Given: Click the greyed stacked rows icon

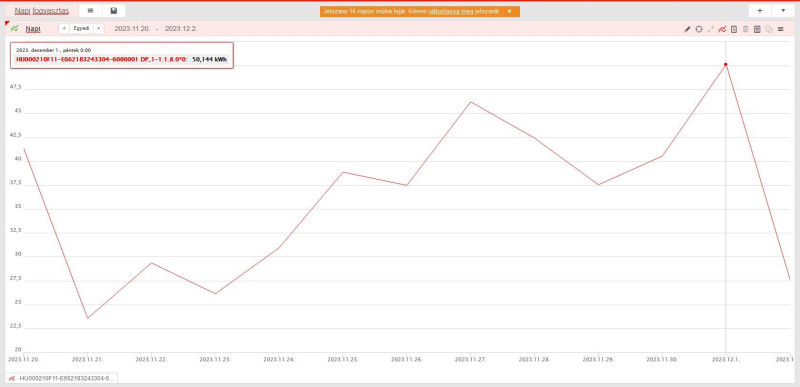Looking at the screenshot, I should pyautogui.click(x=745, y=30).
